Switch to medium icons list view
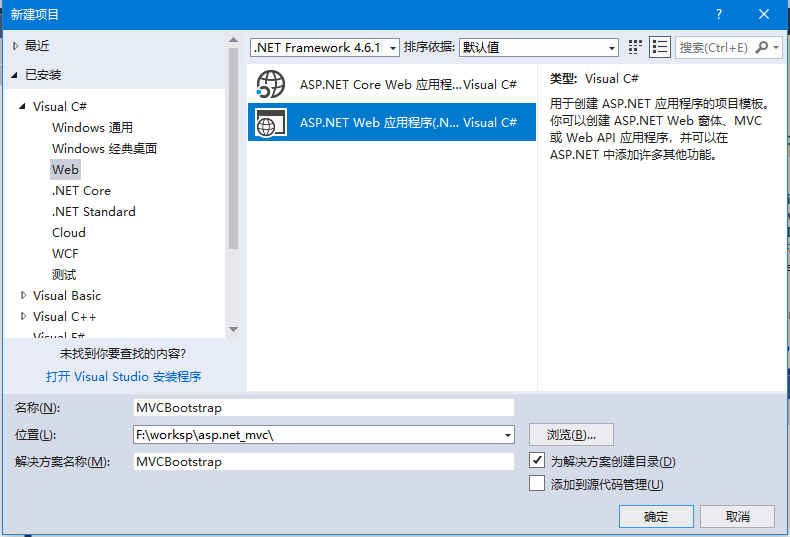790x537 pixels. (660, 47)
